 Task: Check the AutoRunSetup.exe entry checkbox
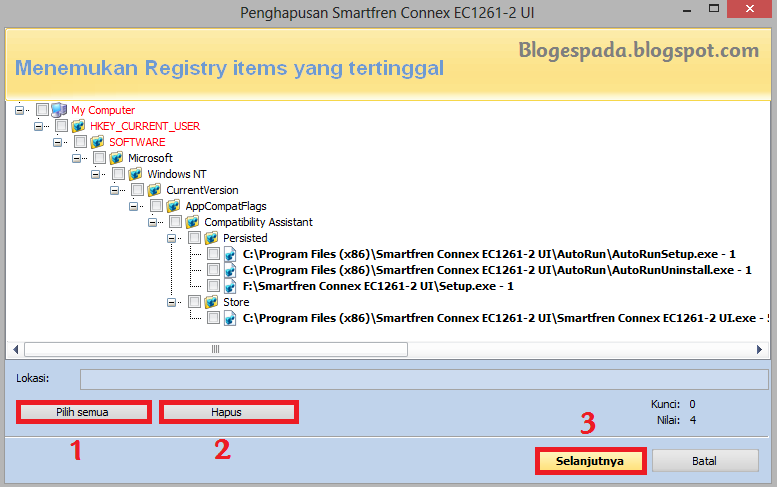point(214,254)
